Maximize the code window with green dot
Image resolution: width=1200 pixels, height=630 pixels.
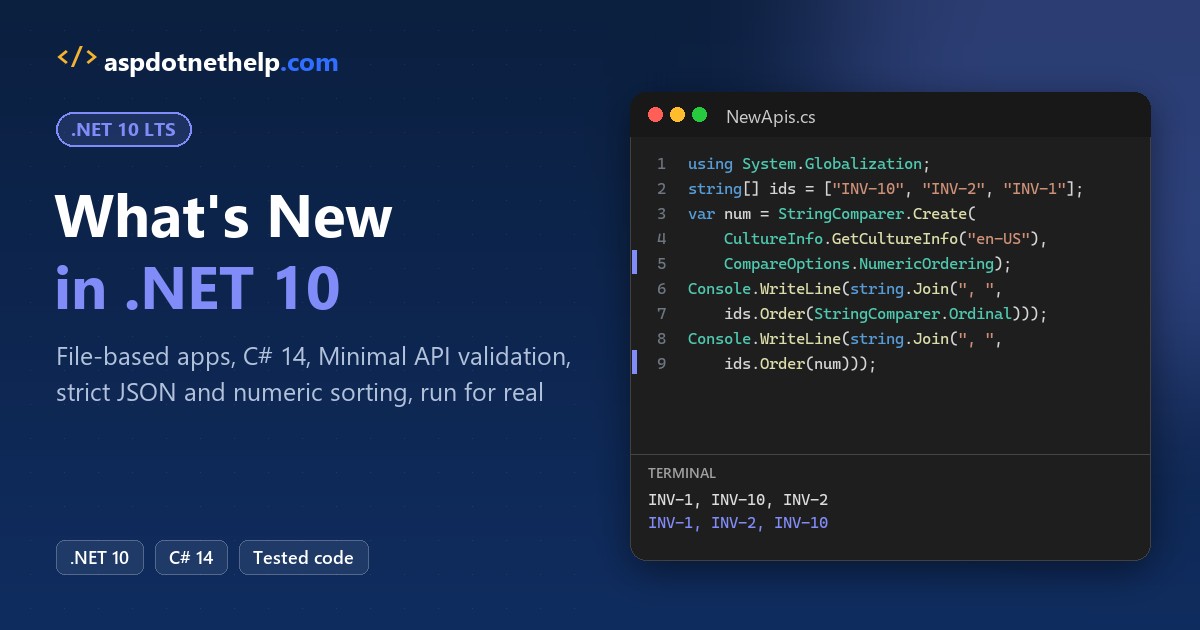tap(699, 115)
